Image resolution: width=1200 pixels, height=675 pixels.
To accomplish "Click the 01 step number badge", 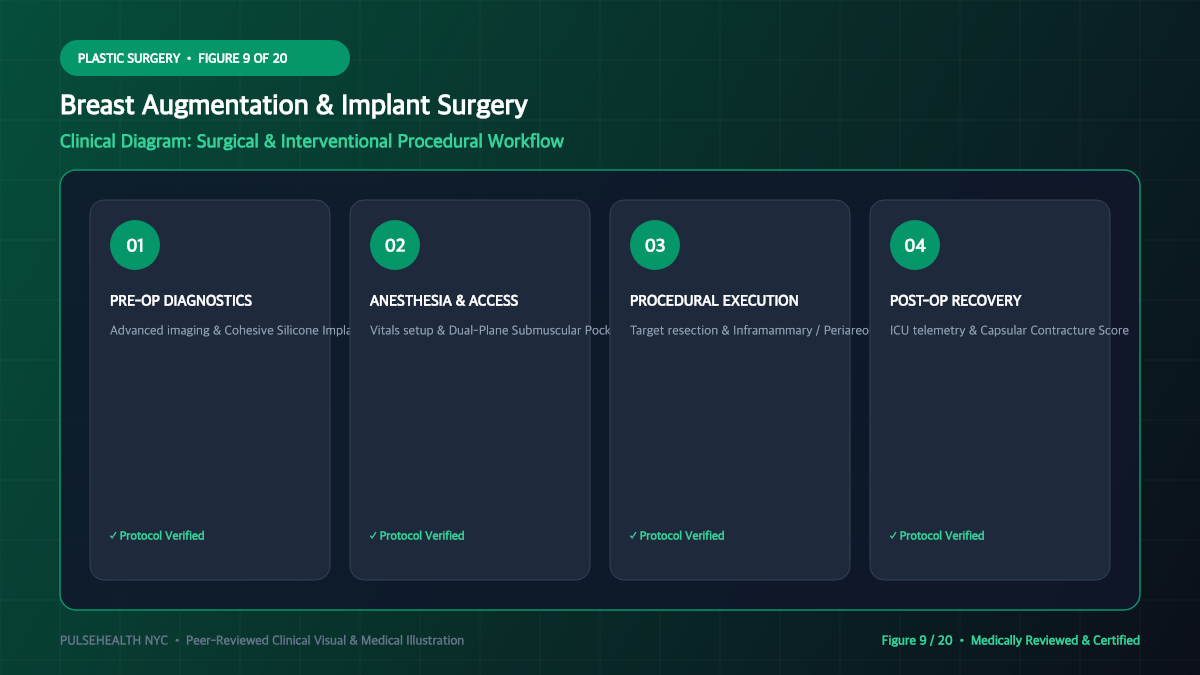I will pyautogui.click(x=135, y=245).
